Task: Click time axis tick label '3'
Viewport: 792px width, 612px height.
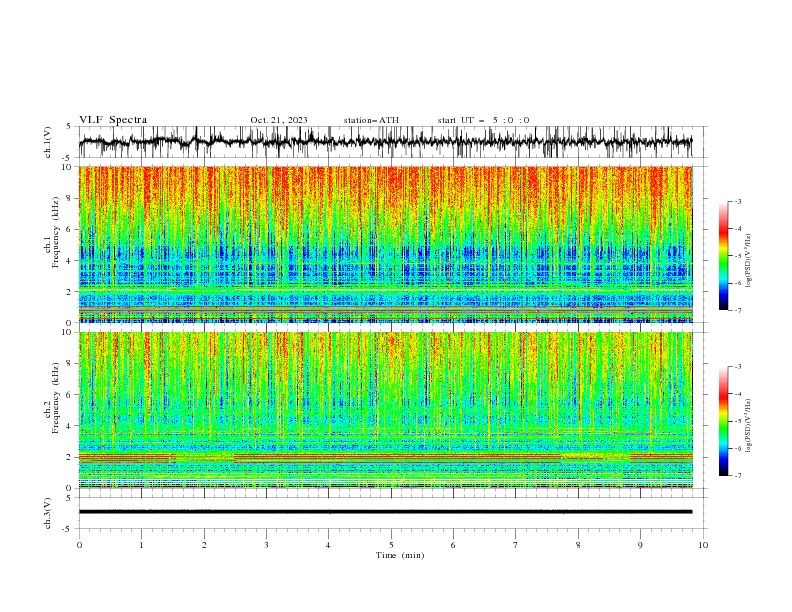Action: point(266,545)
